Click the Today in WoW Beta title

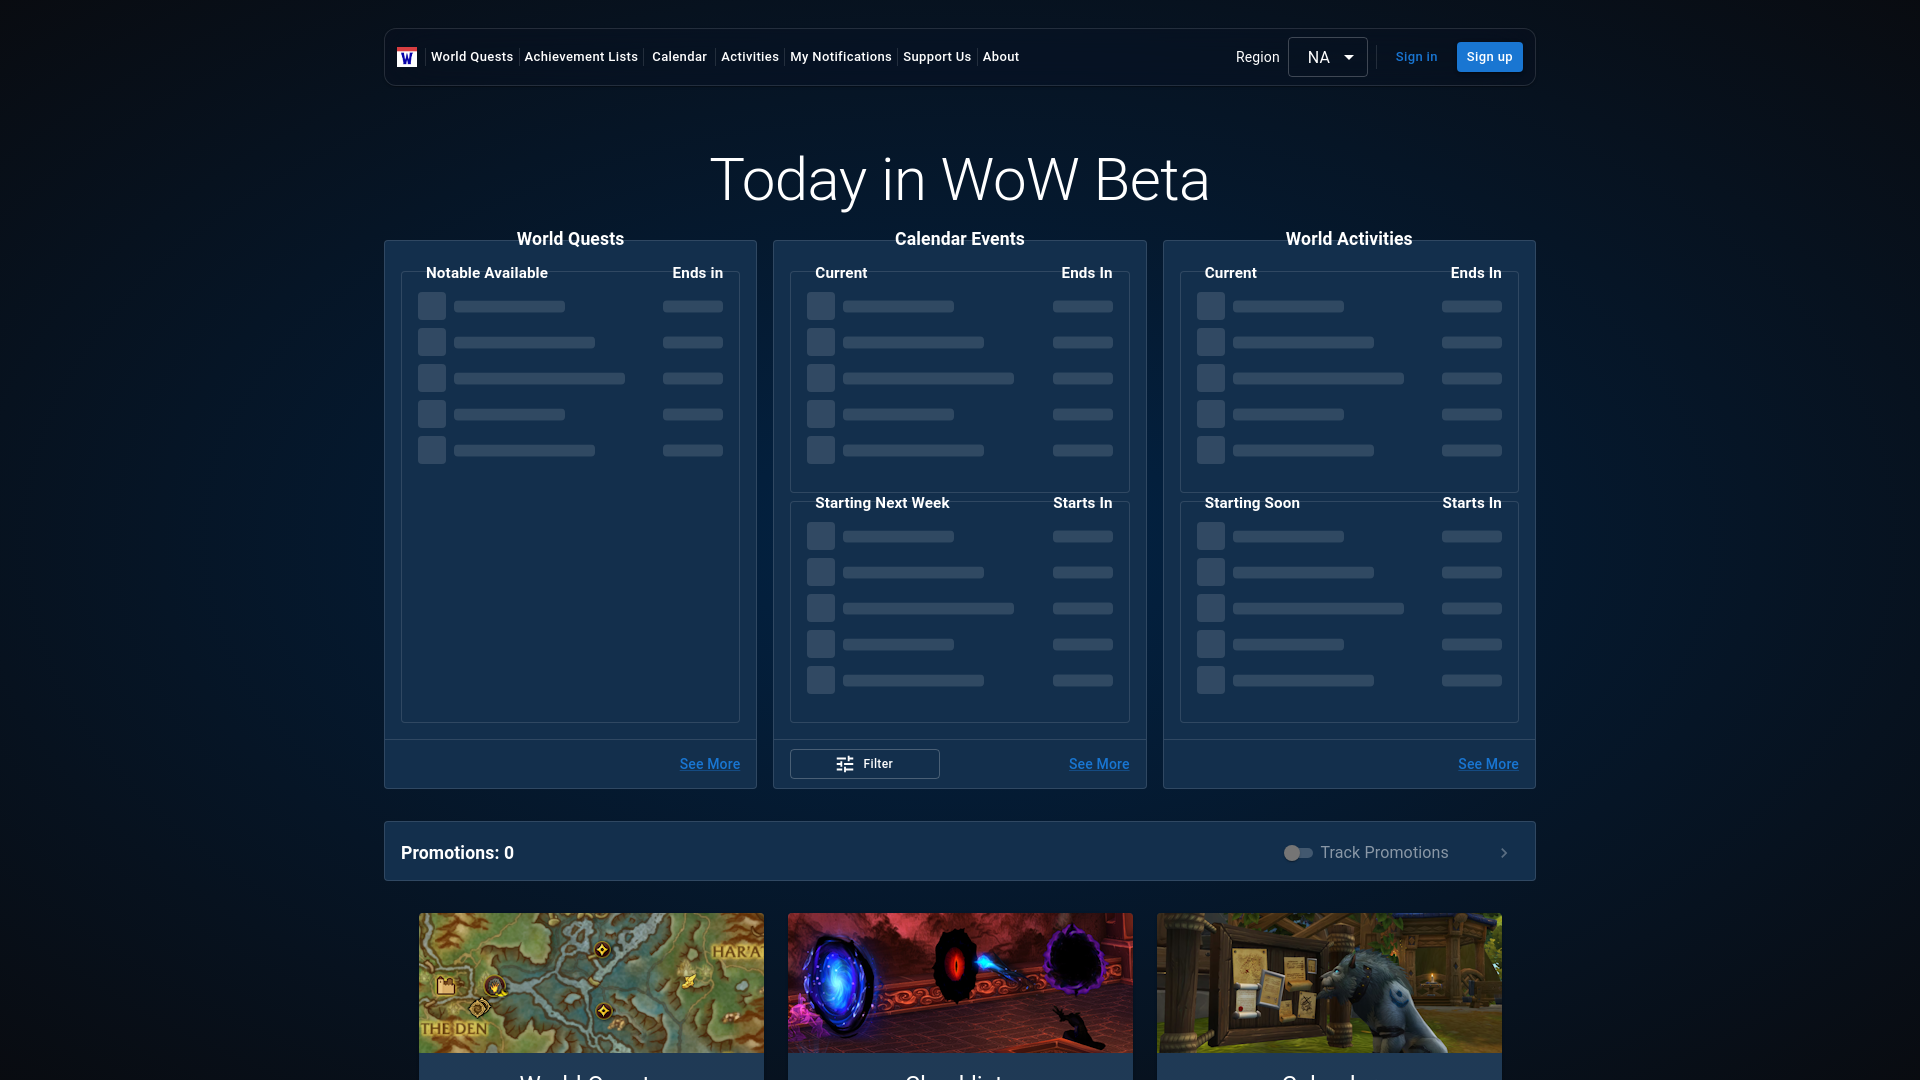coord(960,180)
